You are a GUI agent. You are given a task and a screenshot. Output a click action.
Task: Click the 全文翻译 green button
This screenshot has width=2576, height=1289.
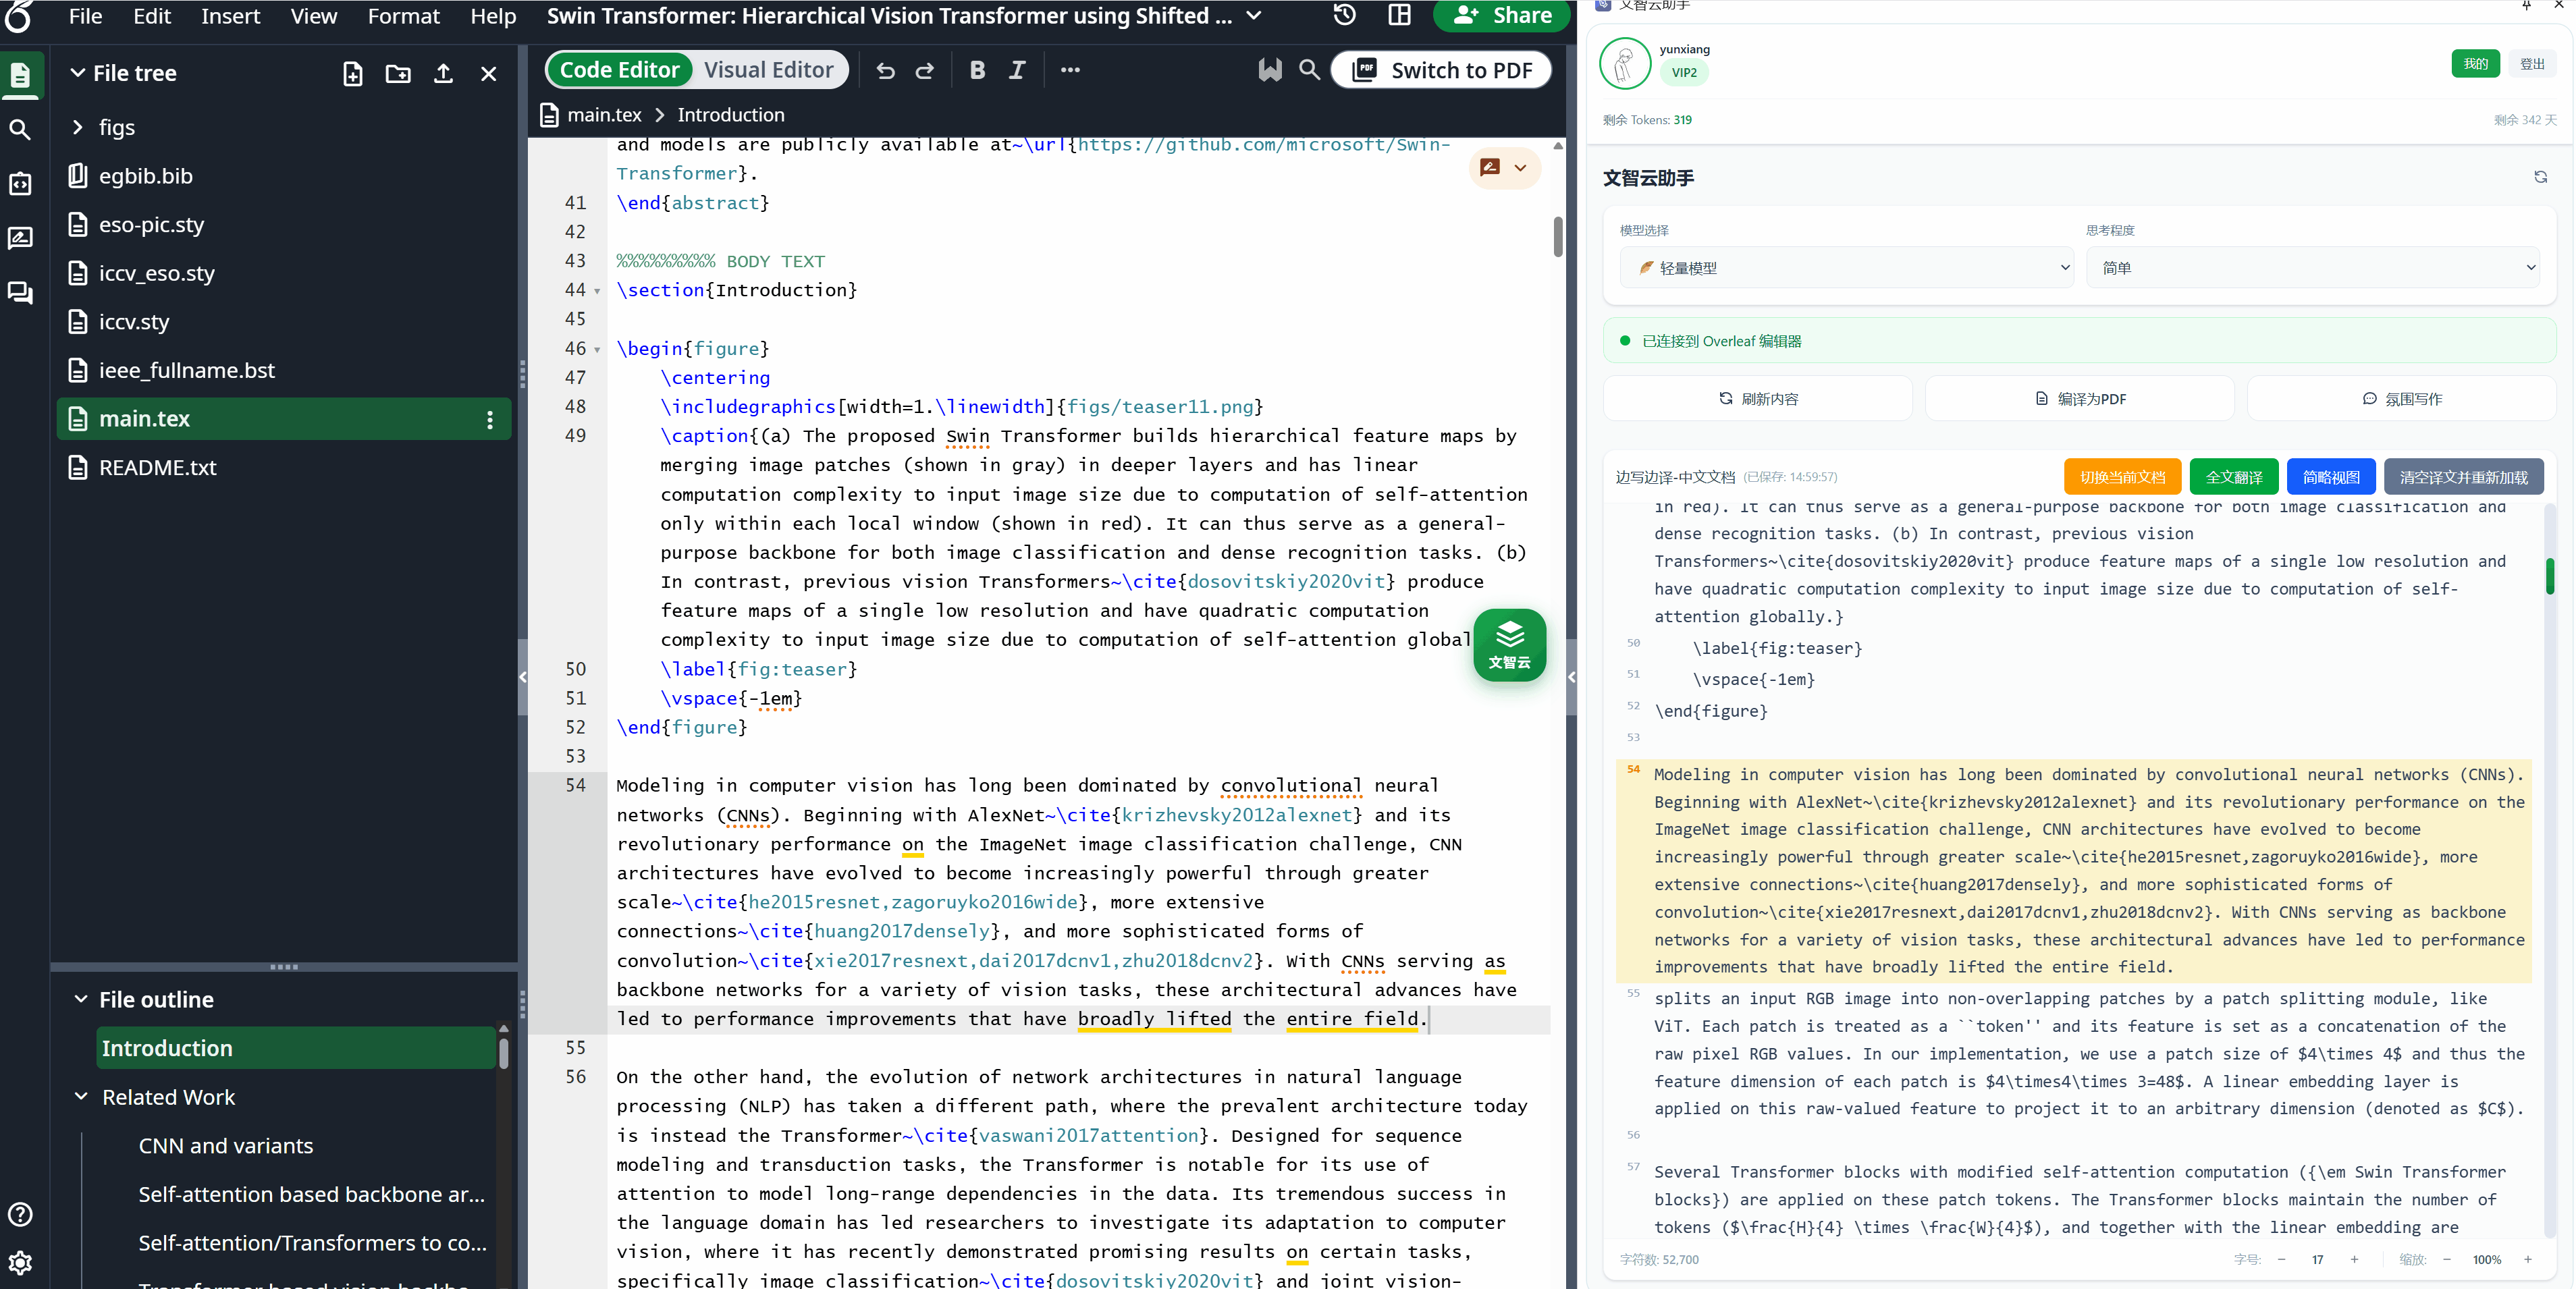[2233, 477]
